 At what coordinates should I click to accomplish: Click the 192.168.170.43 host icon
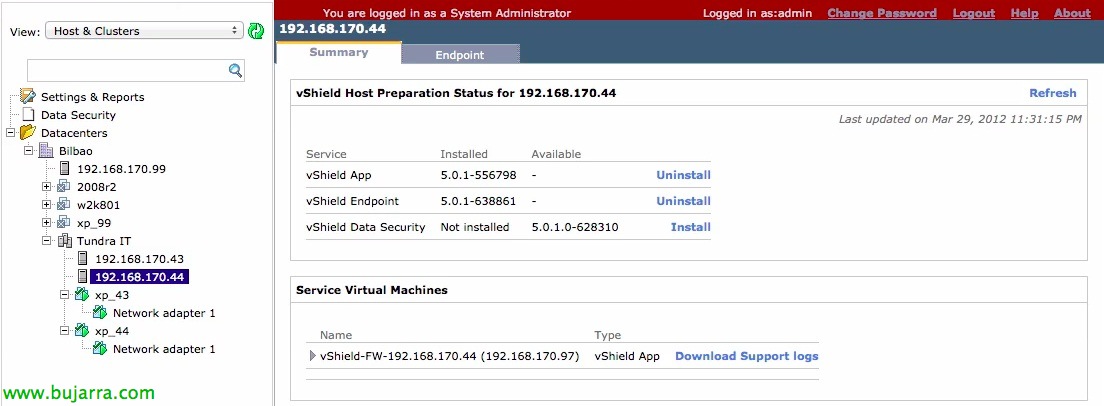[x=83, y=259]
